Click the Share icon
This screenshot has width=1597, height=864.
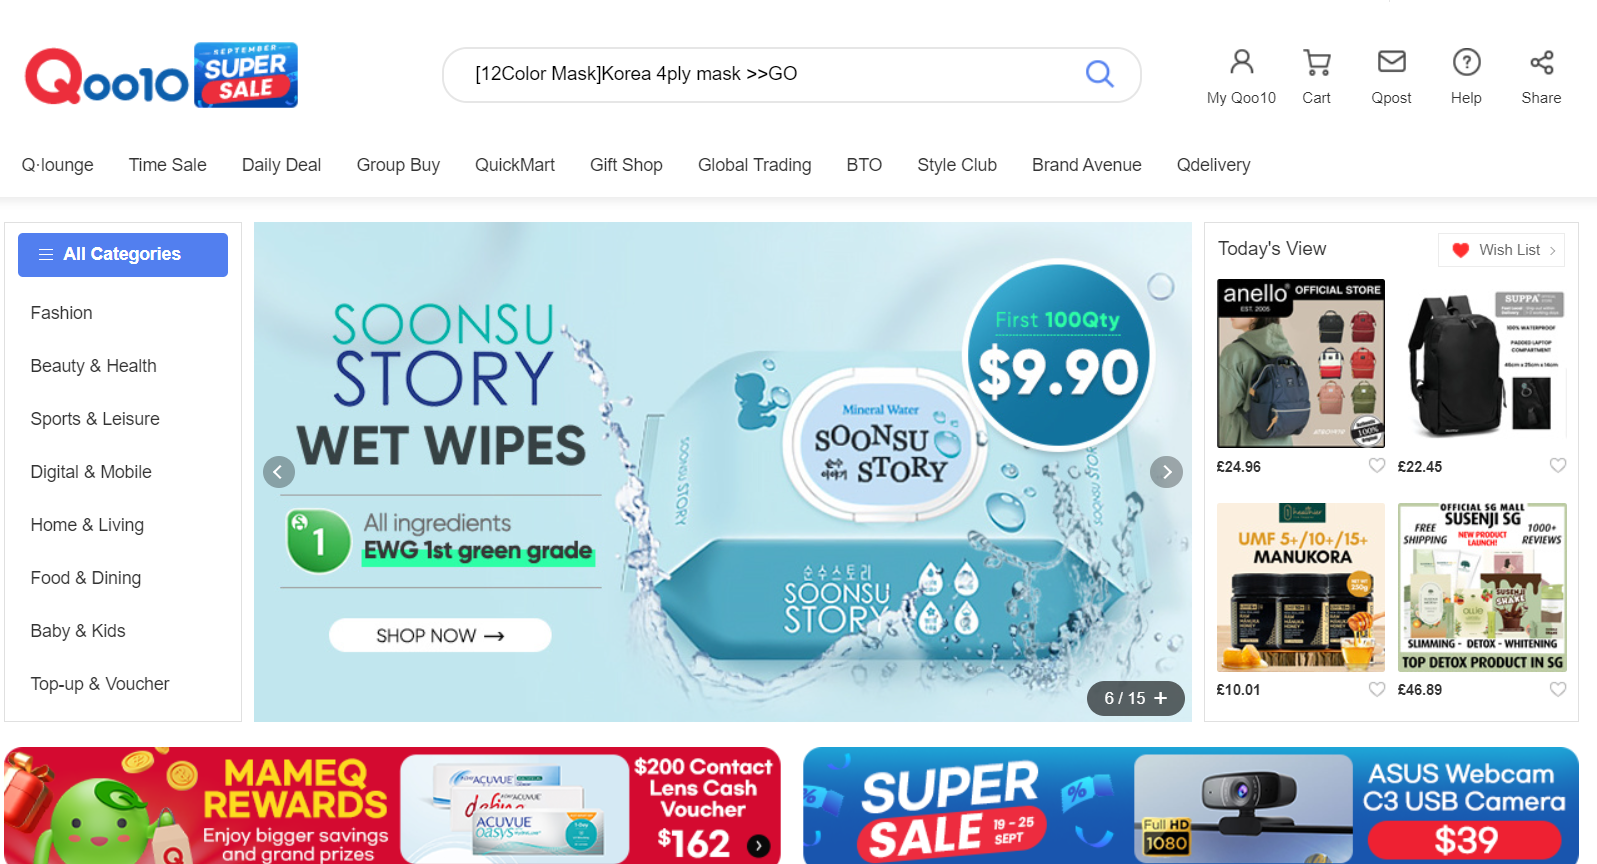(1541, 63)
